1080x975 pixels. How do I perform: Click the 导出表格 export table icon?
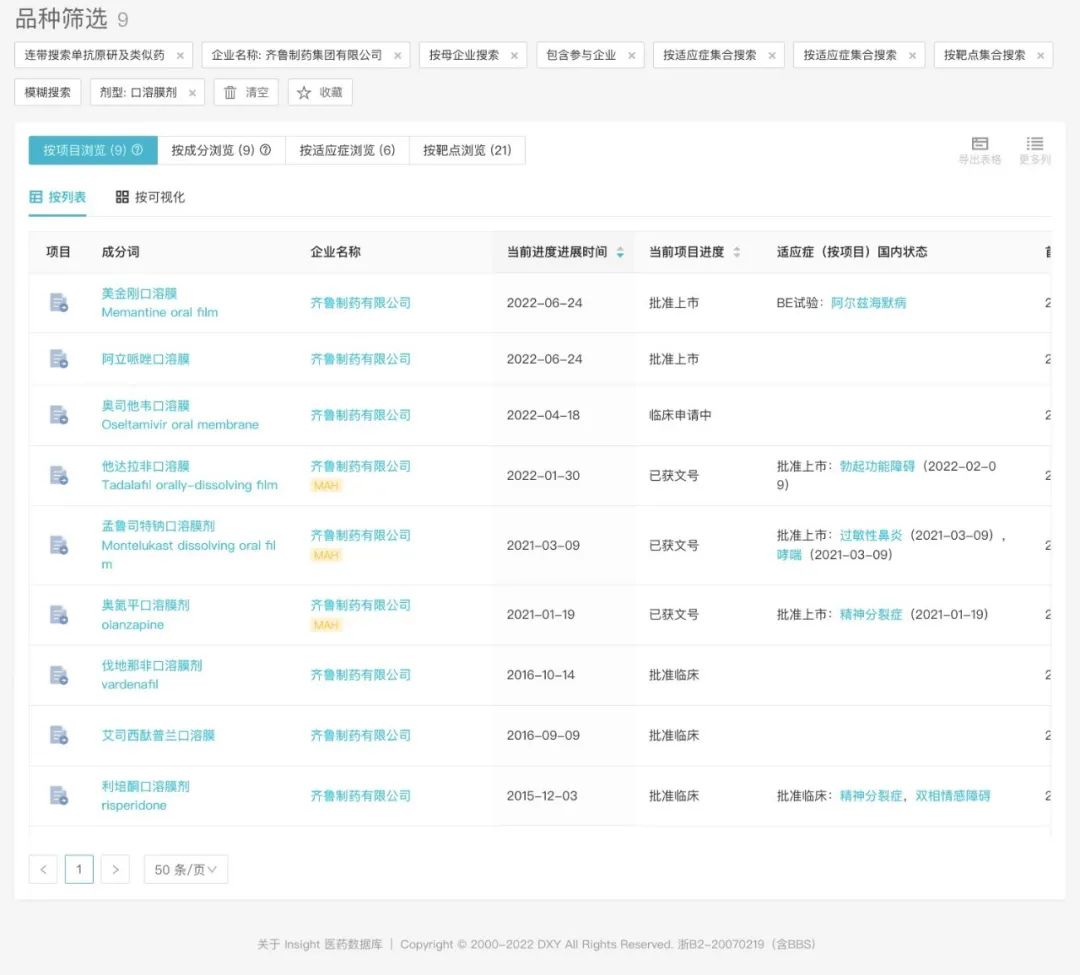point(979,145)
